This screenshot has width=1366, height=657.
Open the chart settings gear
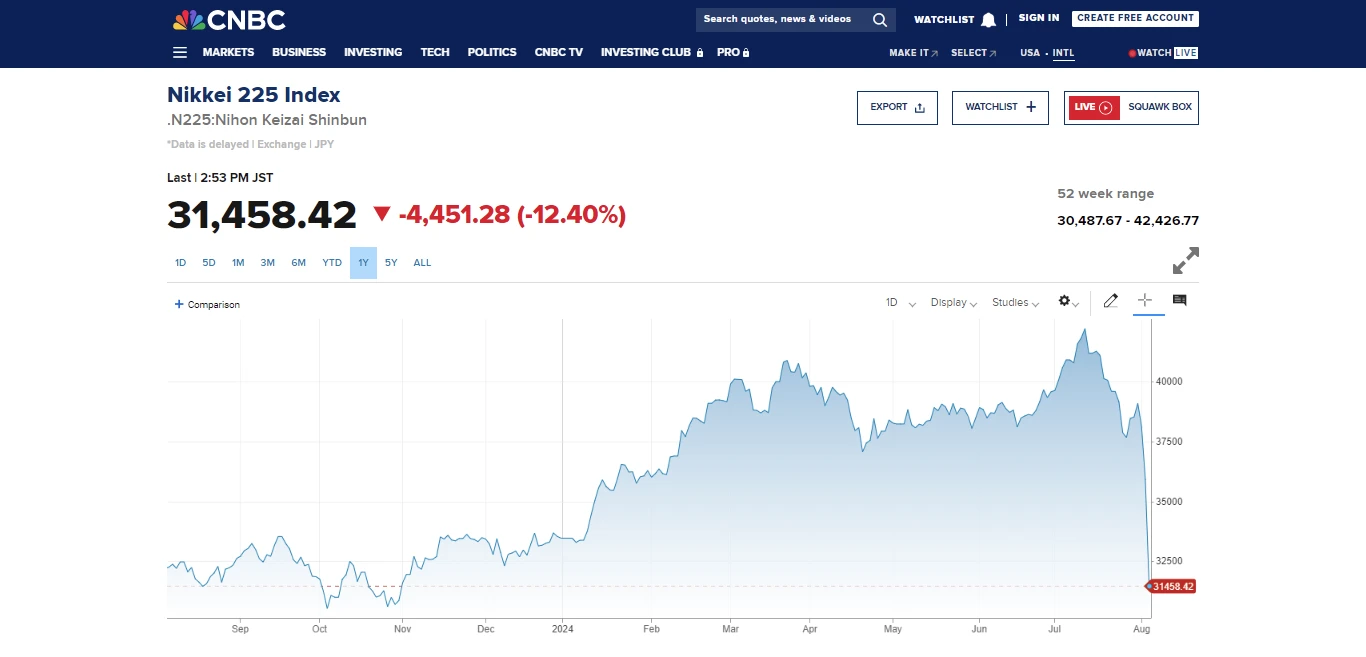(1064, 301)
